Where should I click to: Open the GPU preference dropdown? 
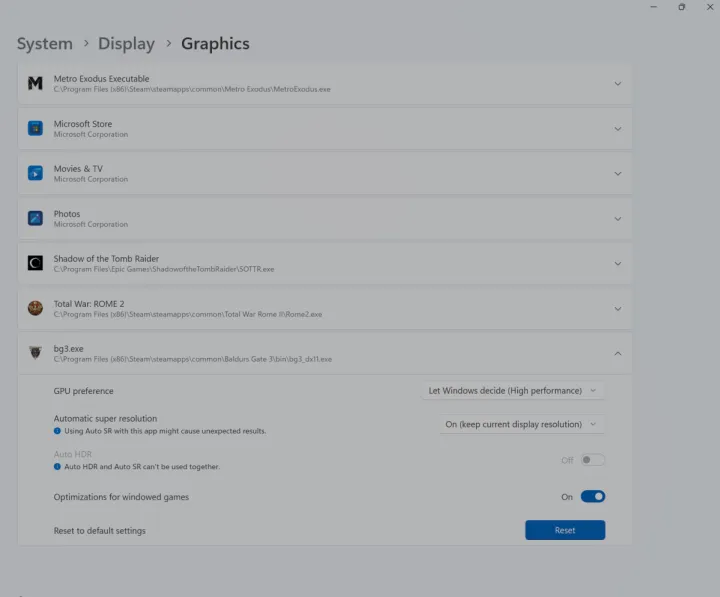click(512, 391)
